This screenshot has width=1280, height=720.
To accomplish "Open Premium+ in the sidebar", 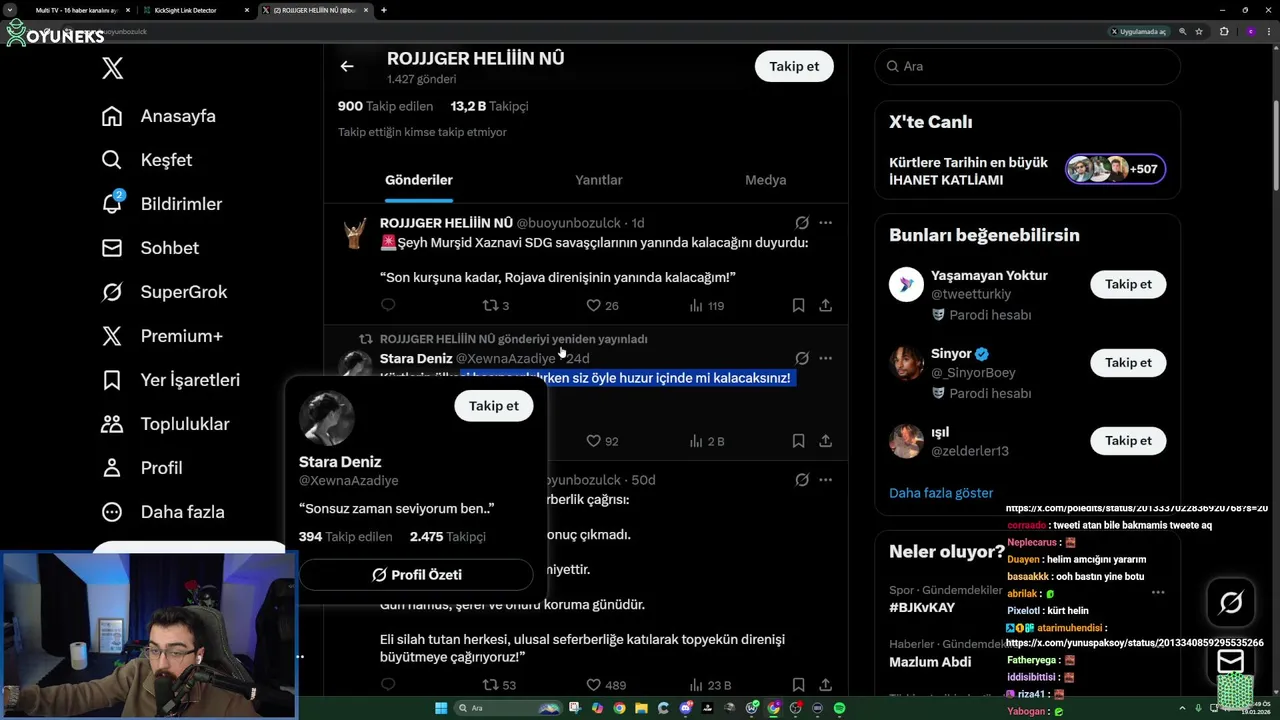I will click(162, 336).
